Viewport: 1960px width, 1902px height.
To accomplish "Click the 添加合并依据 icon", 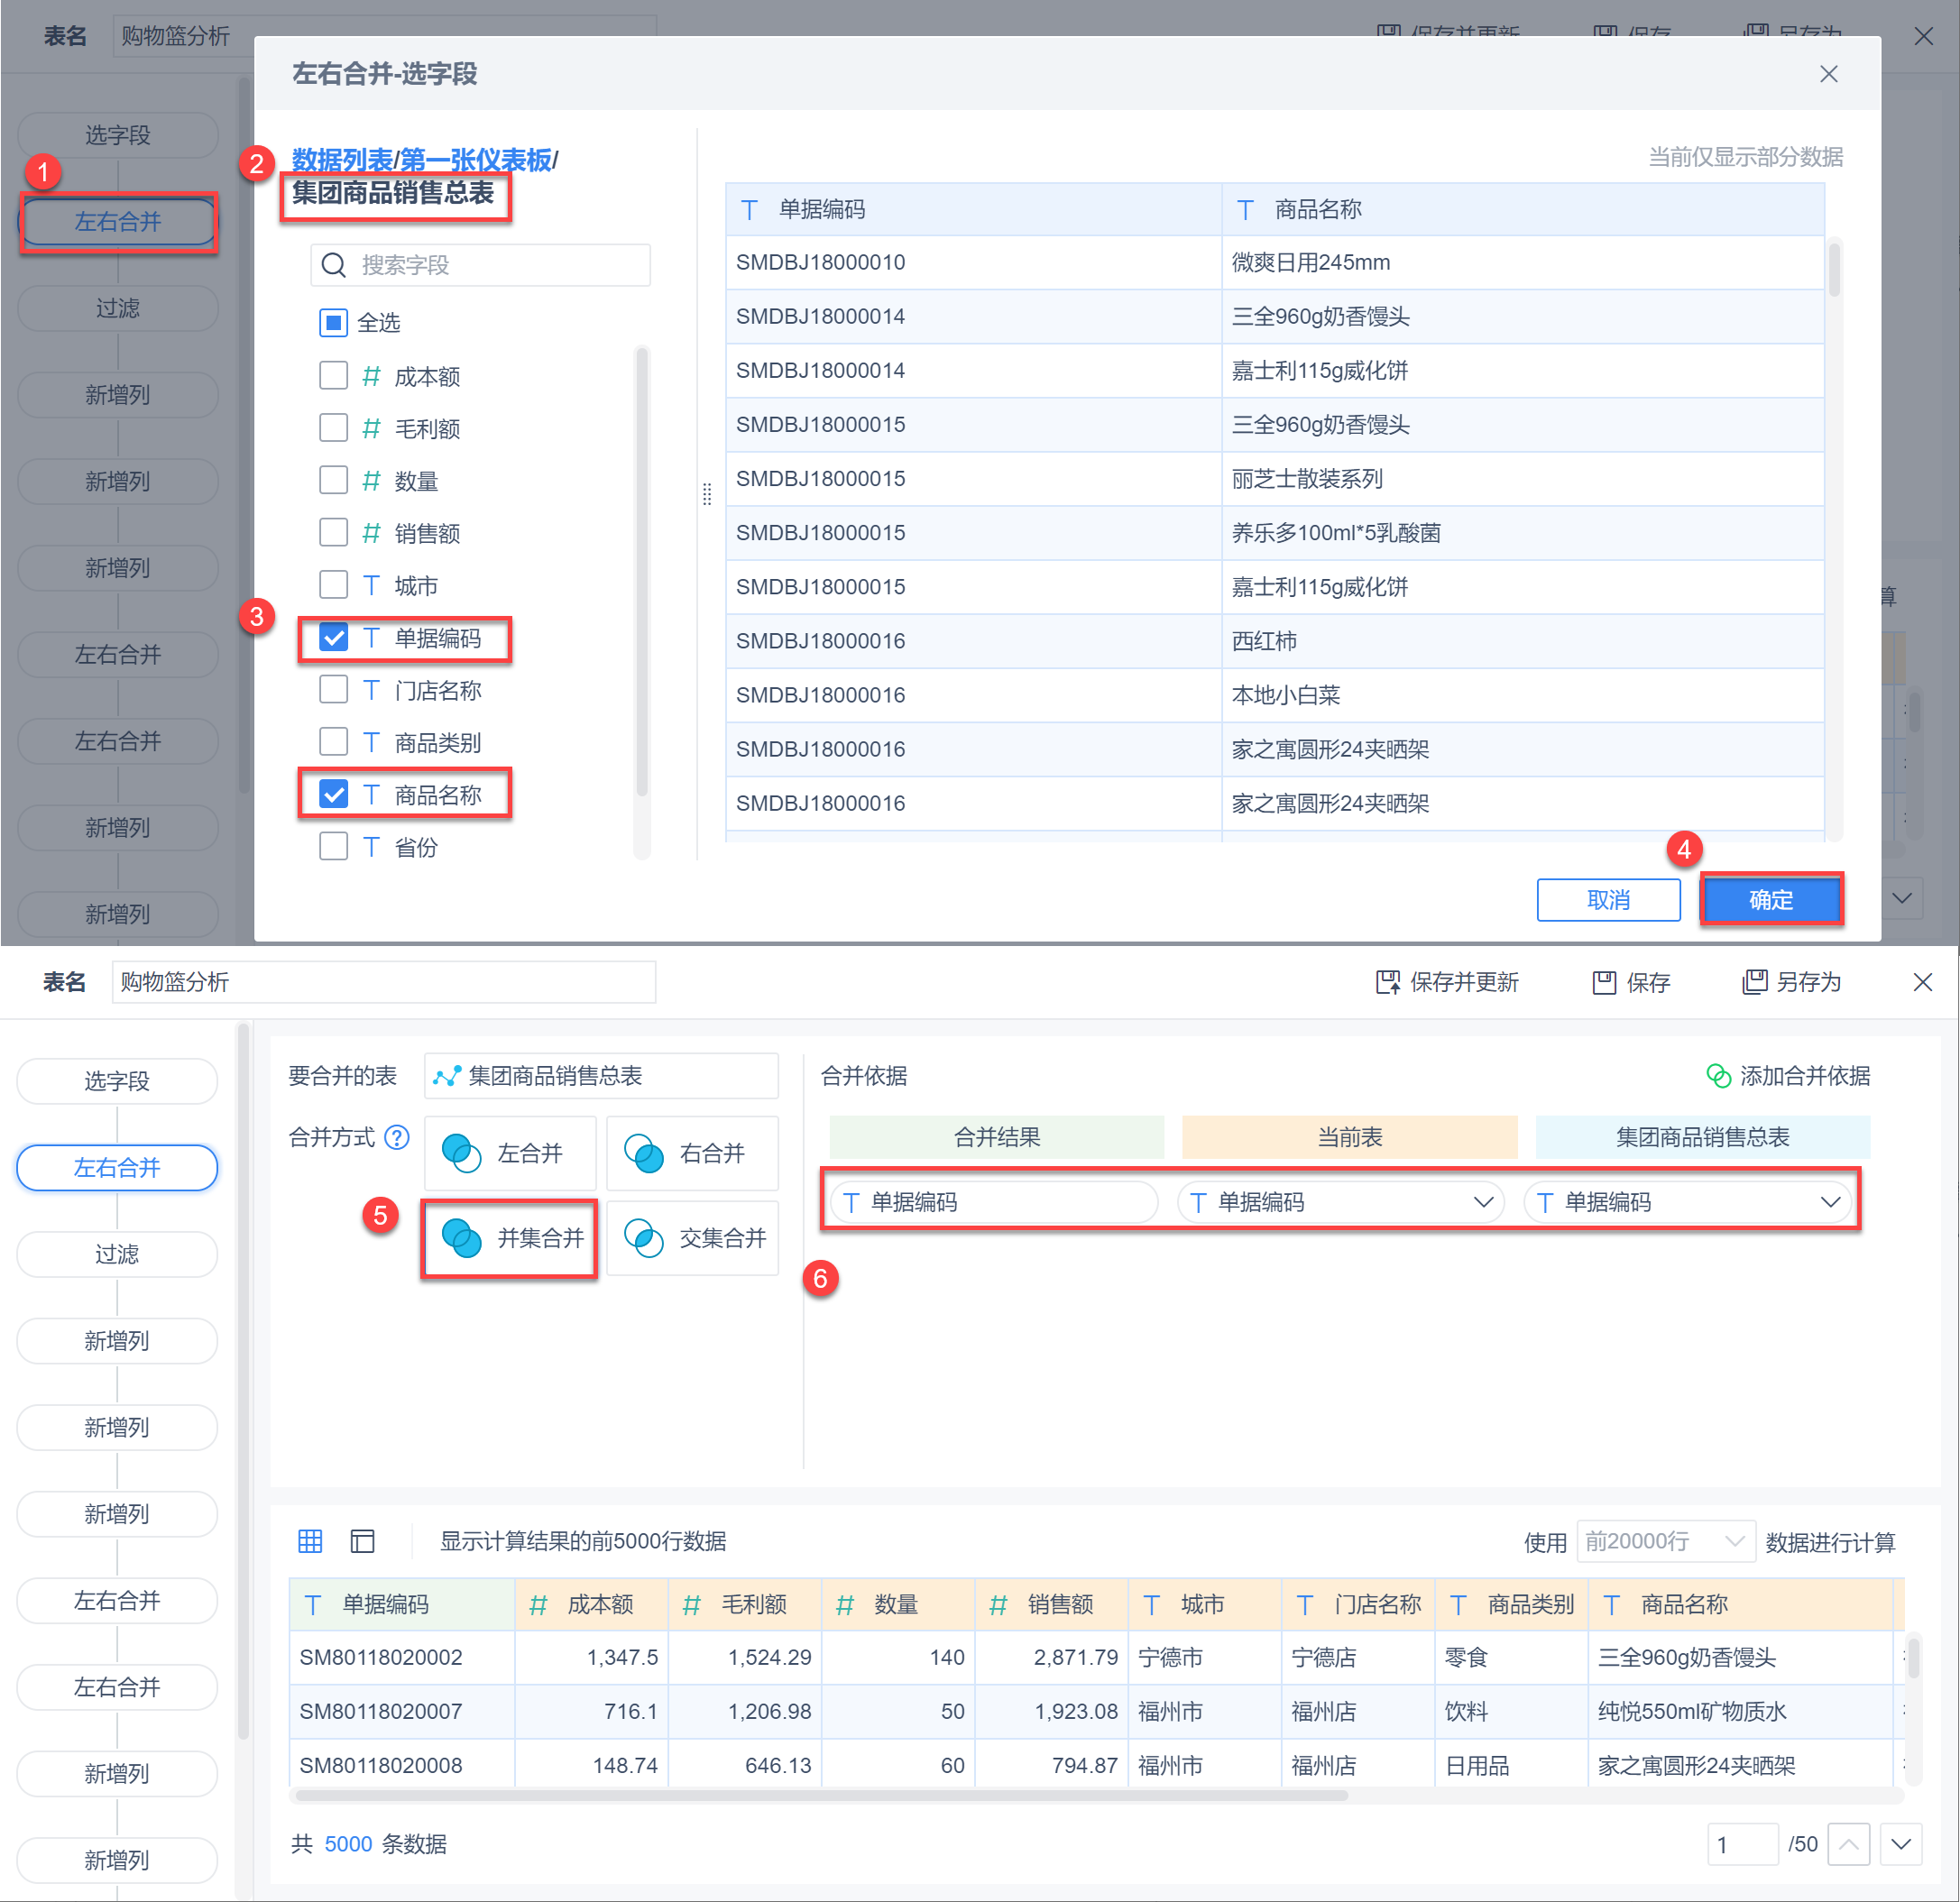I will pyautogui.click(x=1718, y=1076).
